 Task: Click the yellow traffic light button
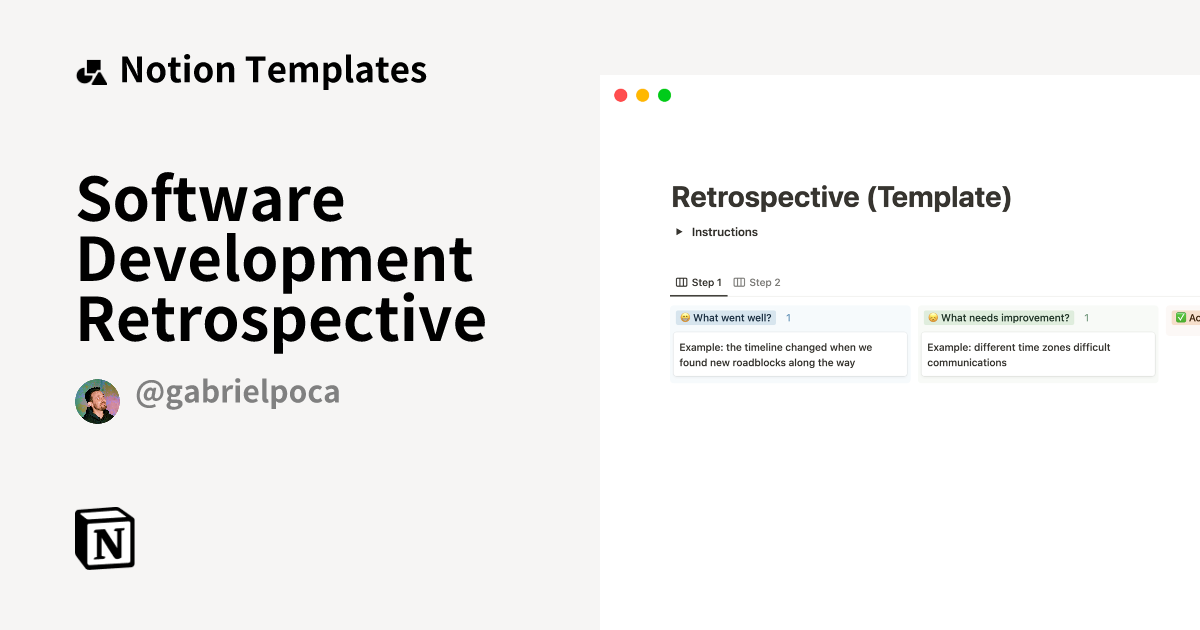click(x=642, y=94)
